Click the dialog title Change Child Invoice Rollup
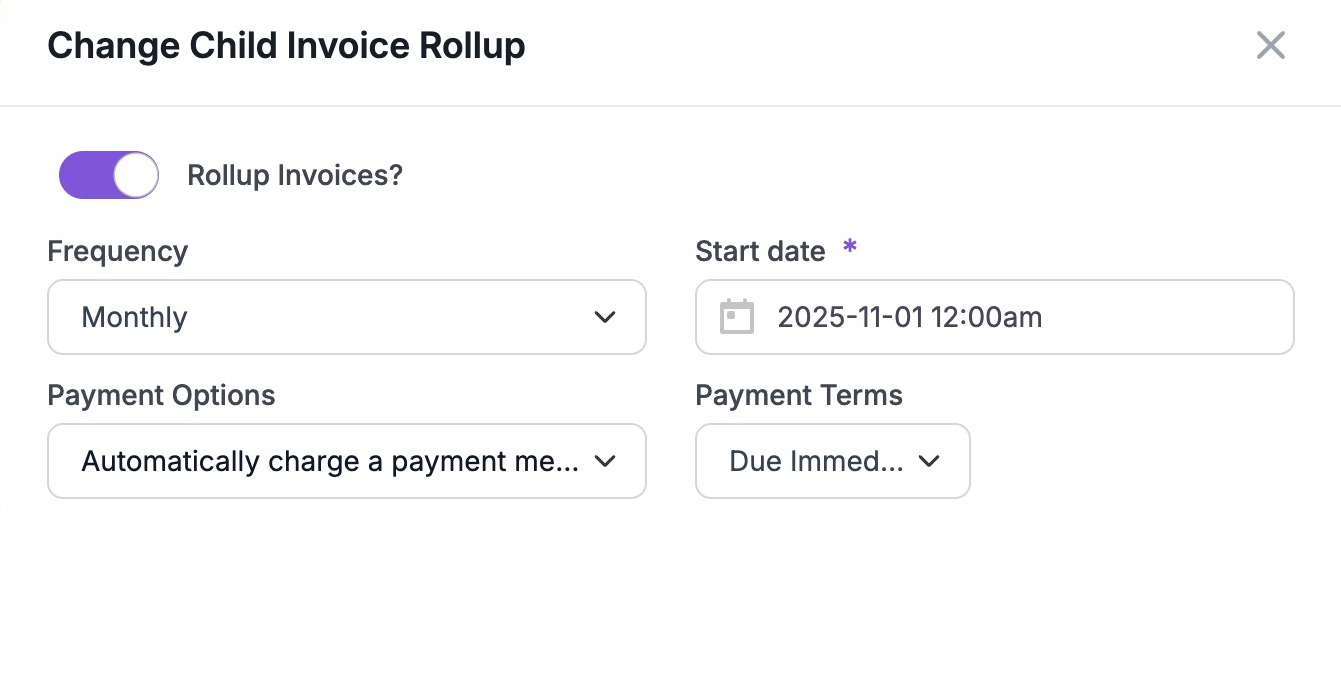1341x690 pixels. [286, 46]
